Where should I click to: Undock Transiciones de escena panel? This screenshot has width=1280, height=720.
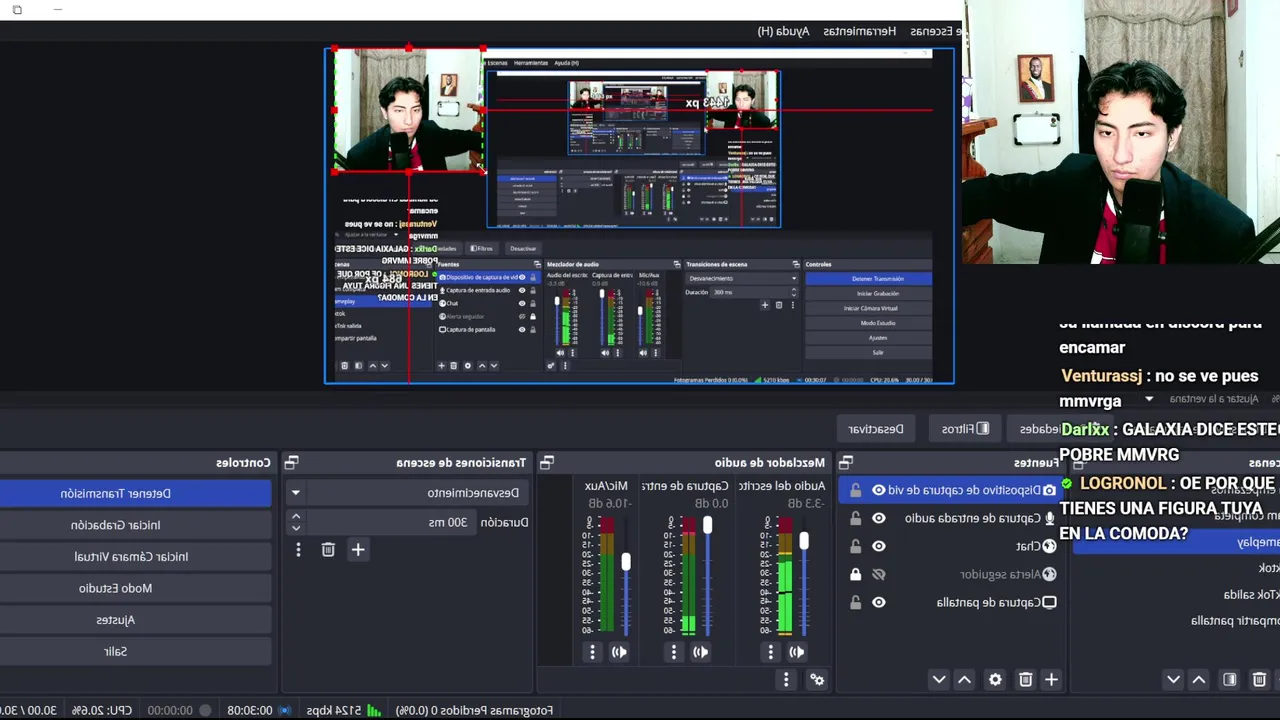pyautogui.click(x=291, y=462)
